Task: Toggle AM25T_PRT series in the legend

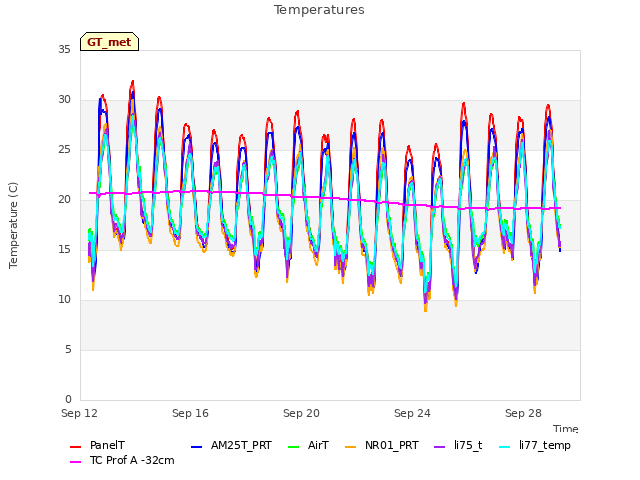Action: point(231,446)
